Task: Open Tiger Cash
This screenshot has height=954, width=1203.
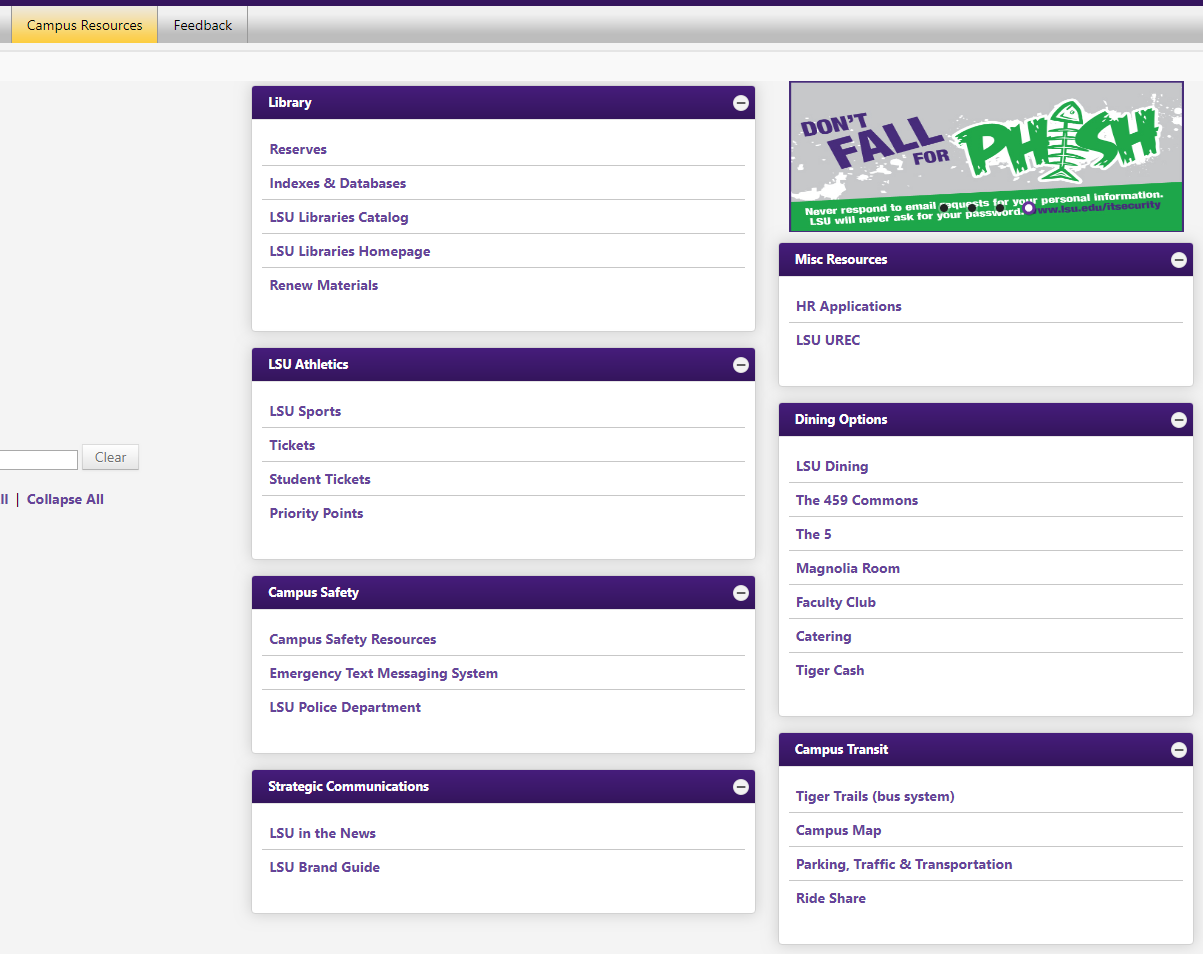Action: (x=830, y=670)
